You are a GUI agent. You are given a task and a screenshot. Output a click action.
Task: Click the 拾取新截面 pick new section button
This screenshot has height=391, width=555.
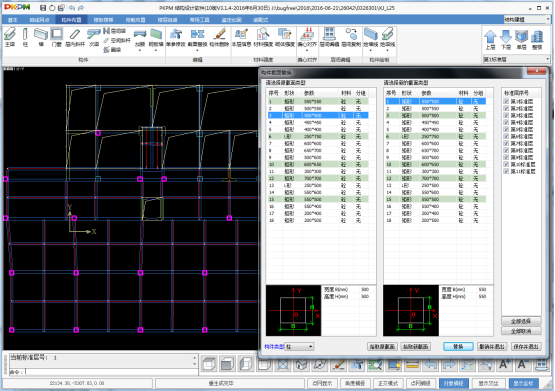pyautogui.click(x=416, y=347)
